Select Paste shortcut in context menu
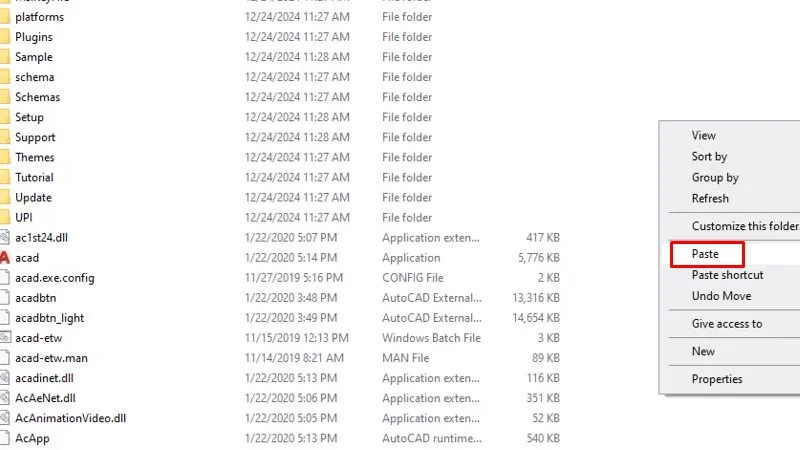800x450 pixels. (x=727, y=275)
